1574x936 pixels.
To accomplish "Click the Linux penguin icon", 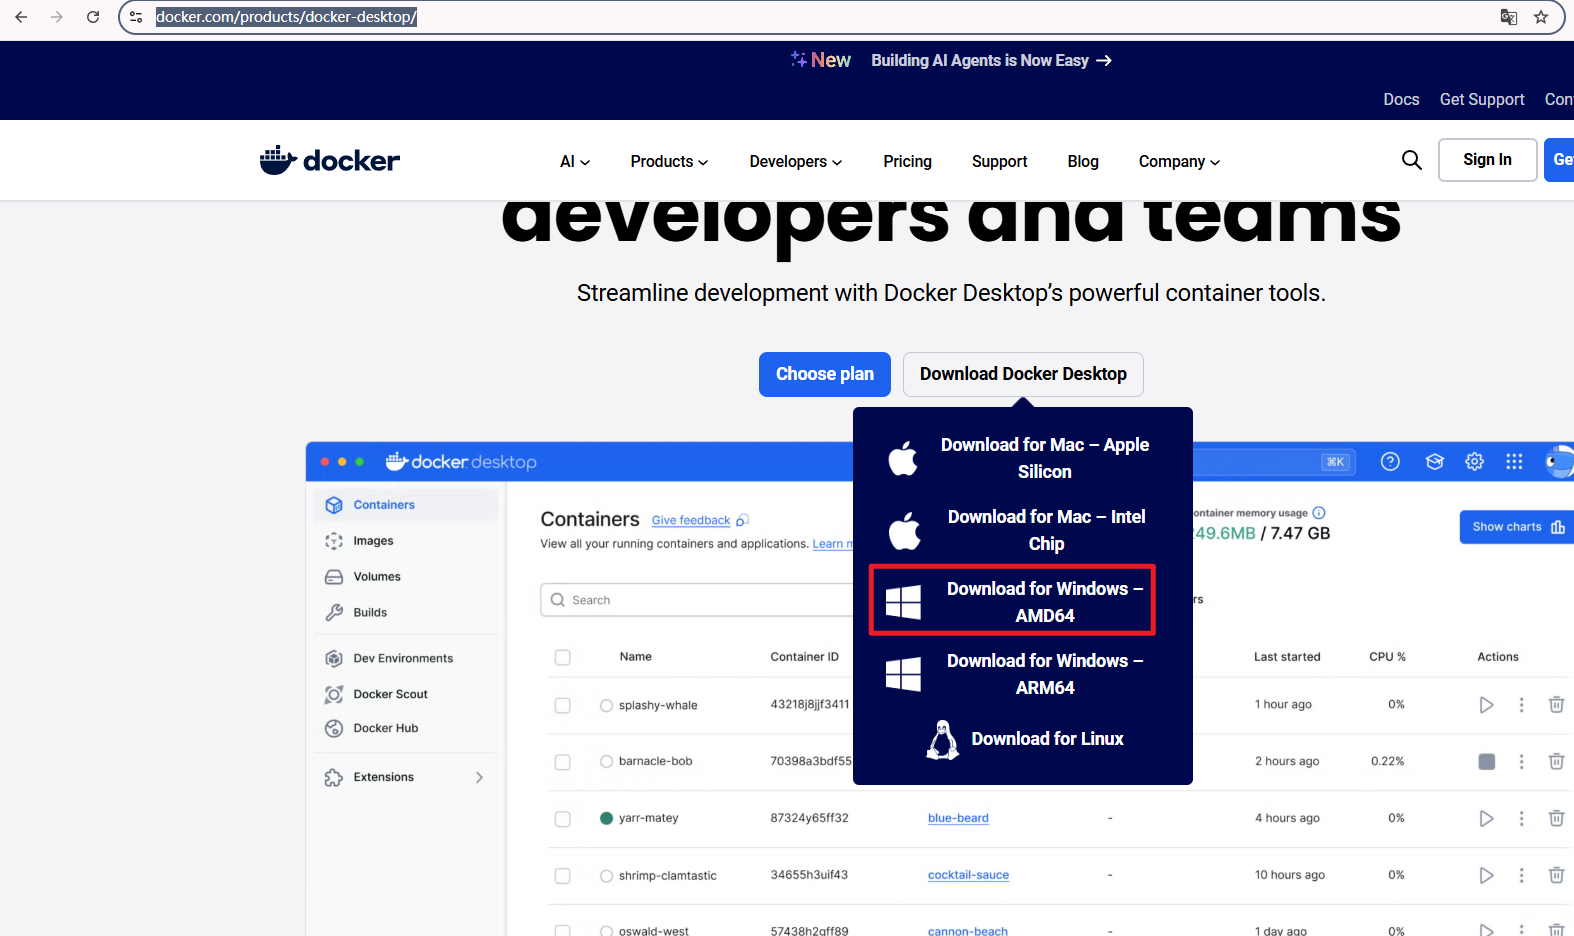I will (x=942, y=740).
